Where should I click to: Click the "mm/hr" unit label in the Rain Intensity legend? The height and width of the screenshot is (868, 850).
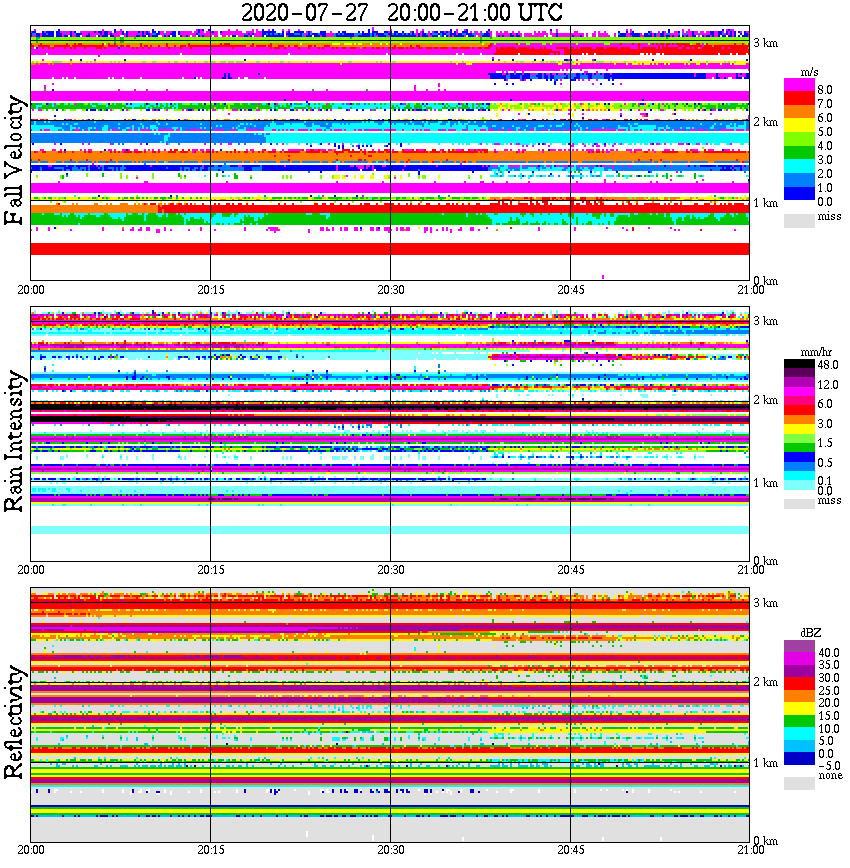[x=816, y=352]
